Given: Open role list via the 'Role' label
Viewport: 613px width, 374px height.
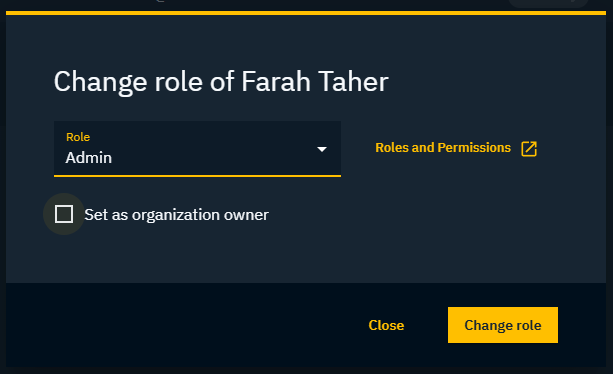Looking at the screenshot, I should tap(78, 137).
